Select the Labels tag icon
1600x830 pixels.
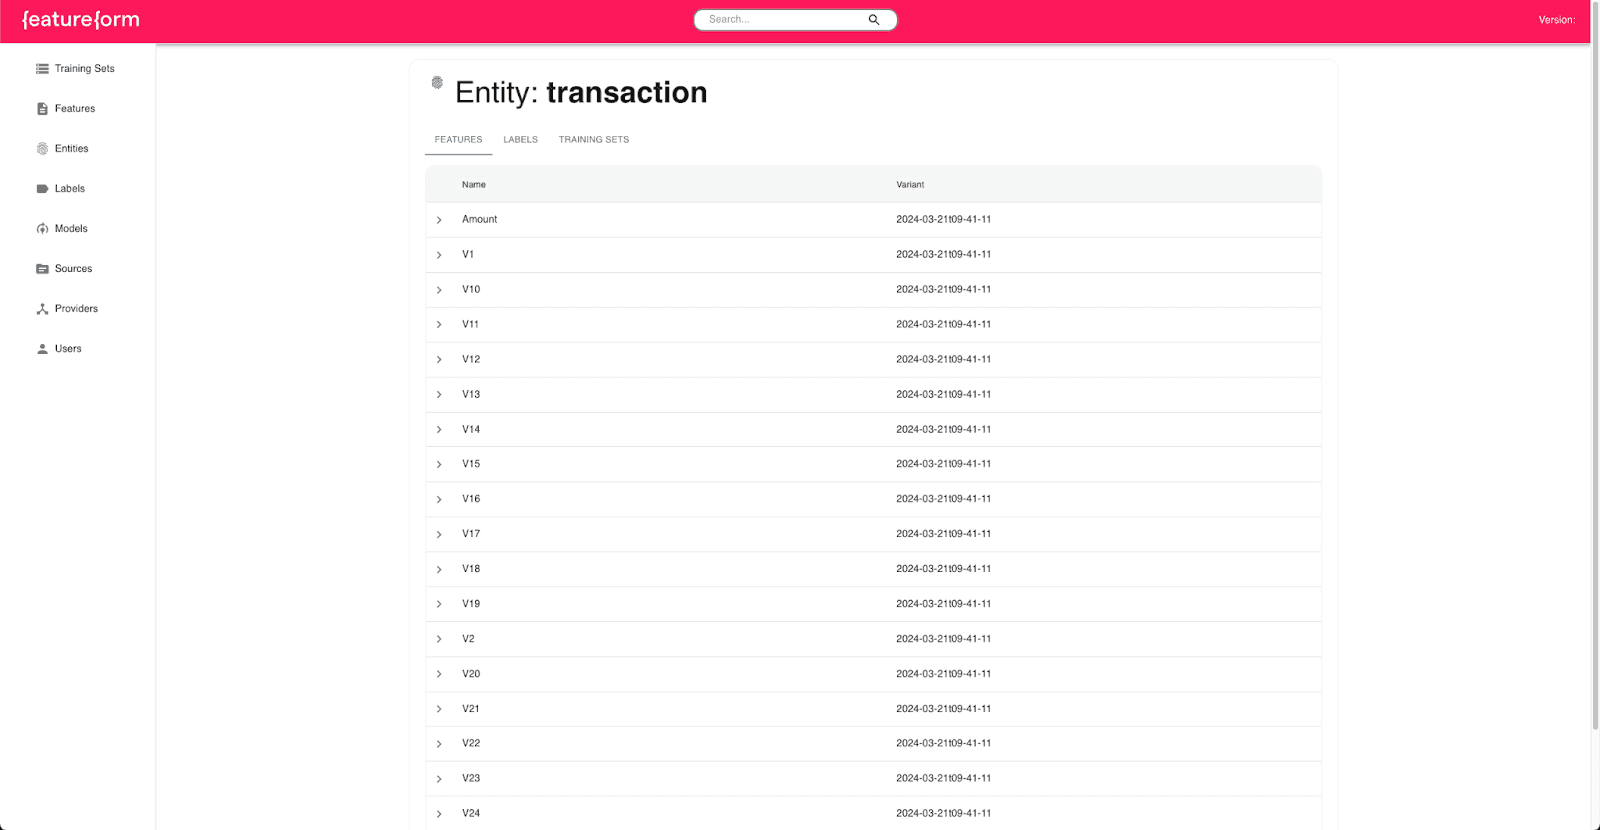coord(42,189)
